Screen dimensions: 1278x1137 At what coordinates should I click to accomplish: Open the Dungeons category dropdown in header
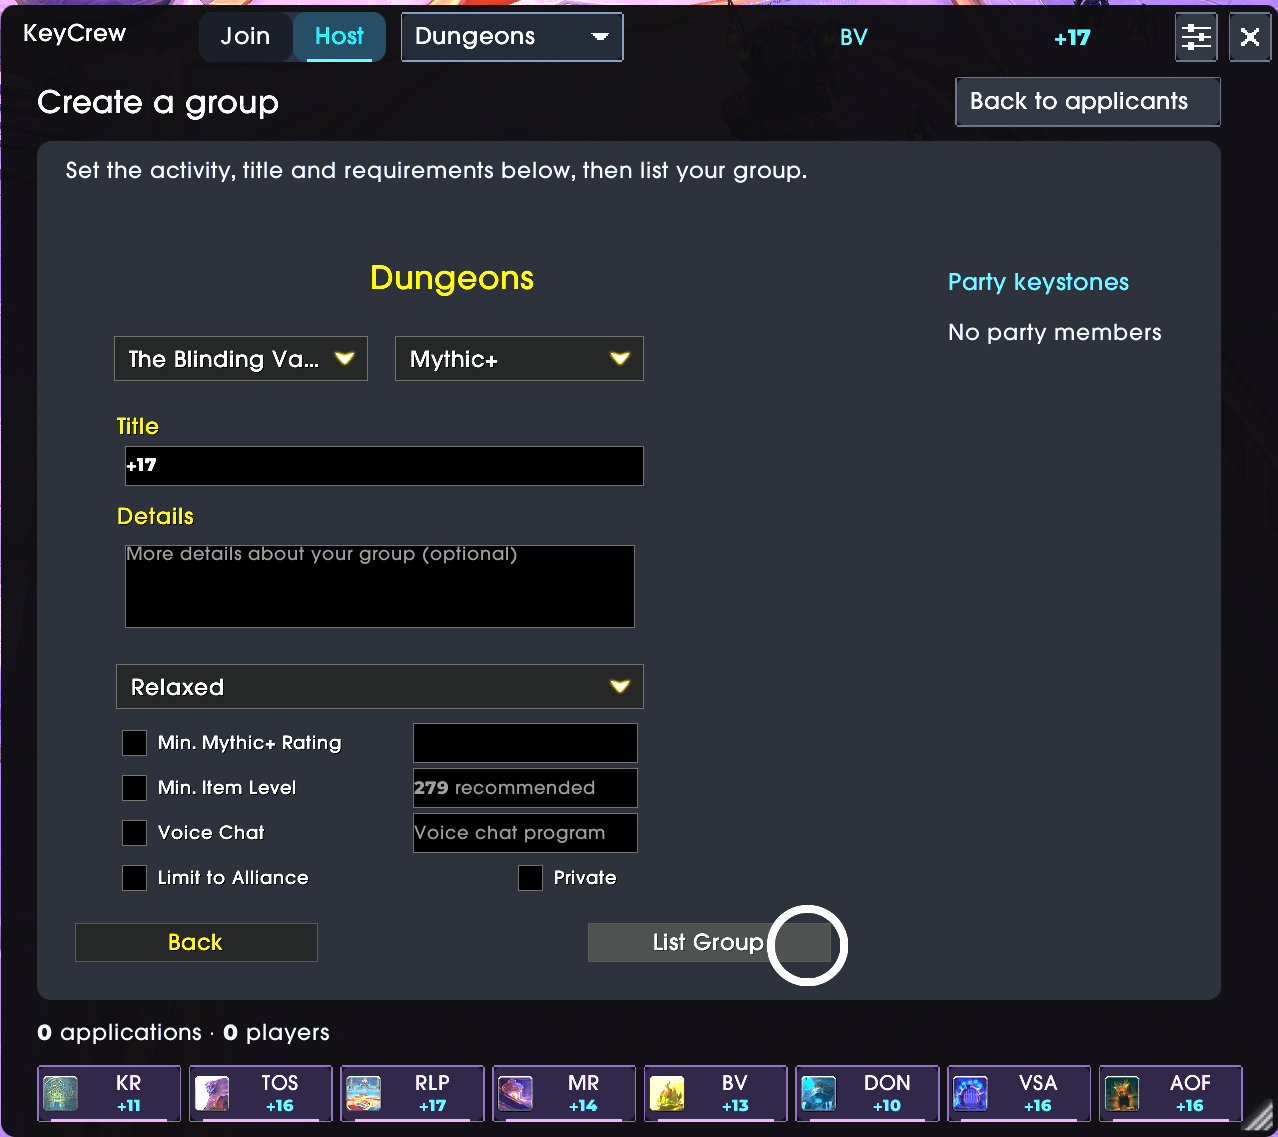pos(512,37)
